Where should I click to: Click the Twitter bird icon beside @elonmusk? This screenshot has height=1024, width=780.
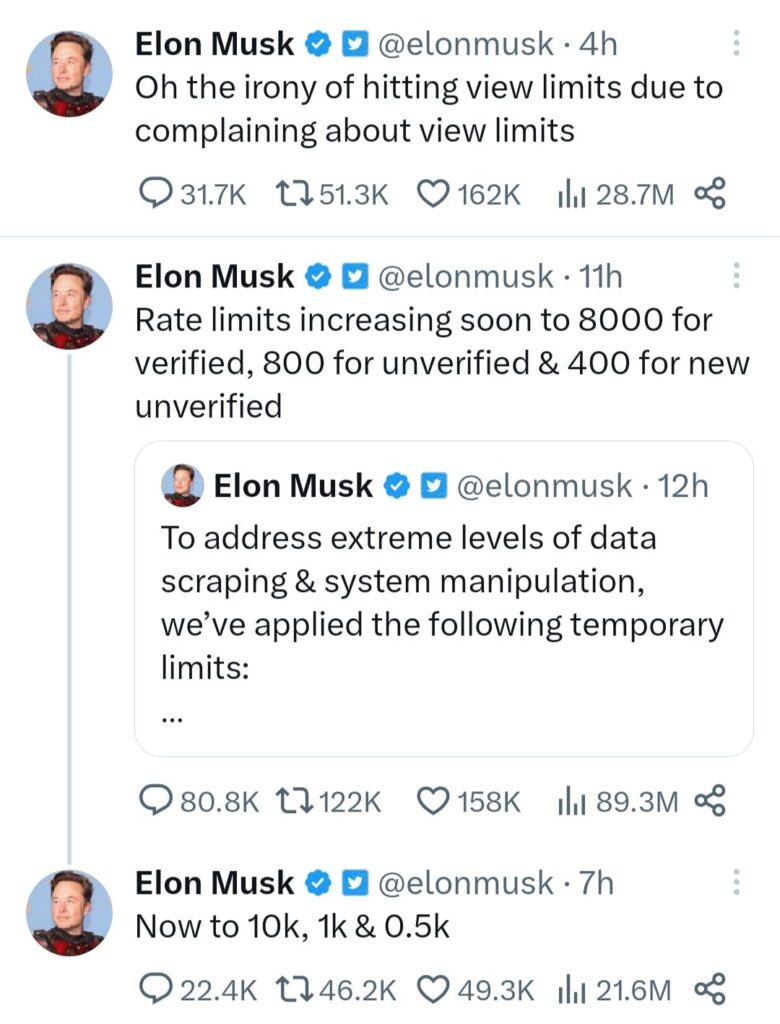coord(355,43)
